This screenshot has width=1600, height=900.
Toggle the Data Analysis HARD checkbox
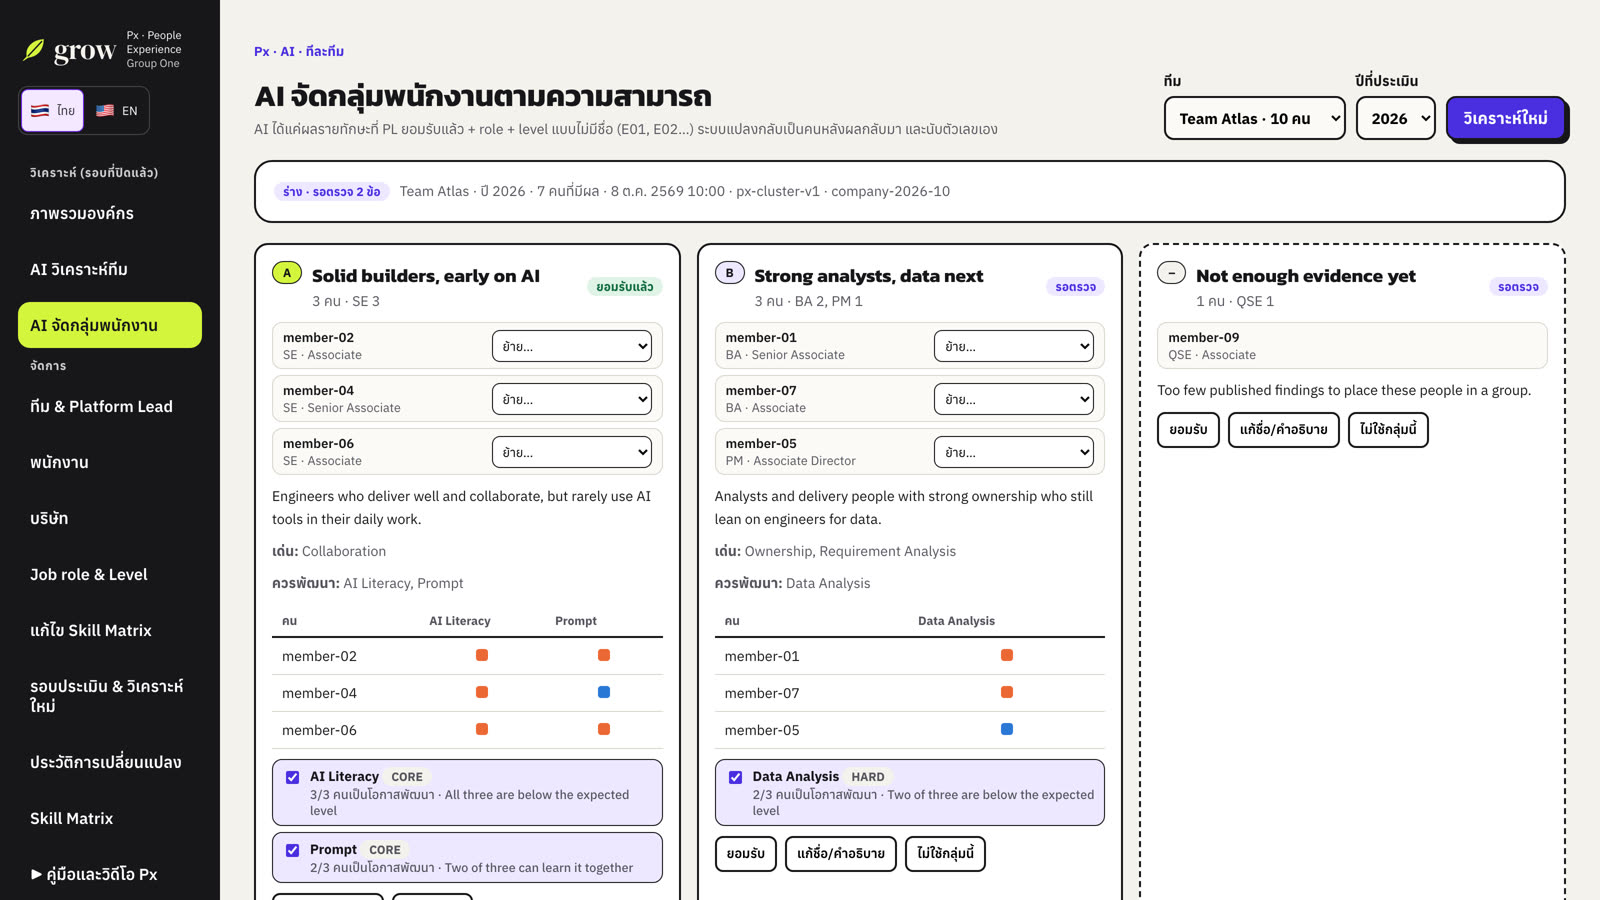point(736,777)
